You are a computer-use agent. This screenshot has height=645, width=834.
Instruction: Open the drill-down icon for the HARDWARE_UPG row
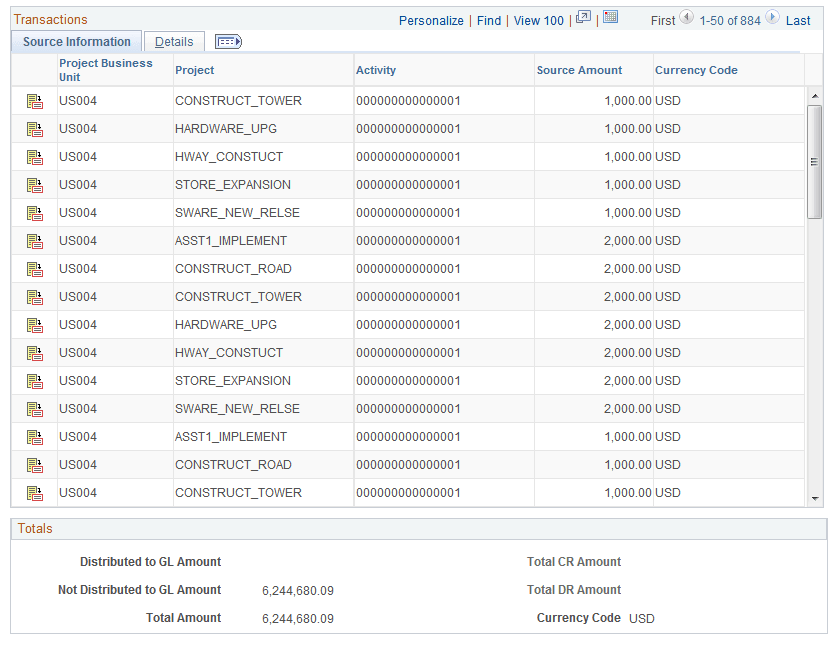click(35, 129)
